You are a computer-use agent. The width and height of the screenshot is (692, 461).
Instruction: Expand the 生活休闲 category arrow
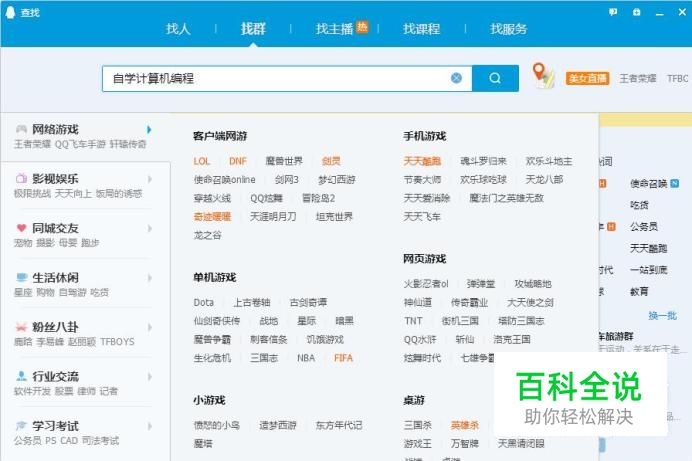tap(149, 277)
